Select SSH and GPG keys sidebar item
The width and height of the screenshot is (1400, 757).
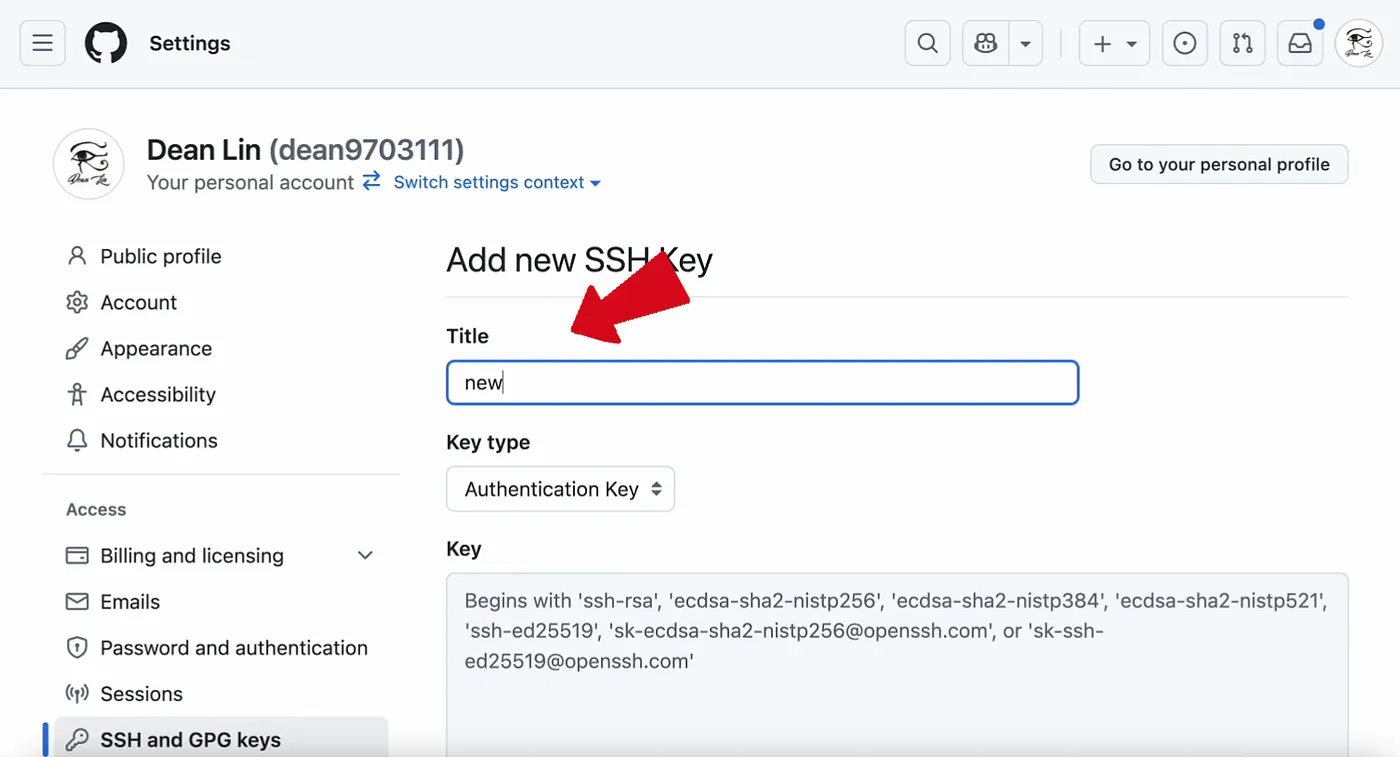pyautogui.click(x=190, y=740)
